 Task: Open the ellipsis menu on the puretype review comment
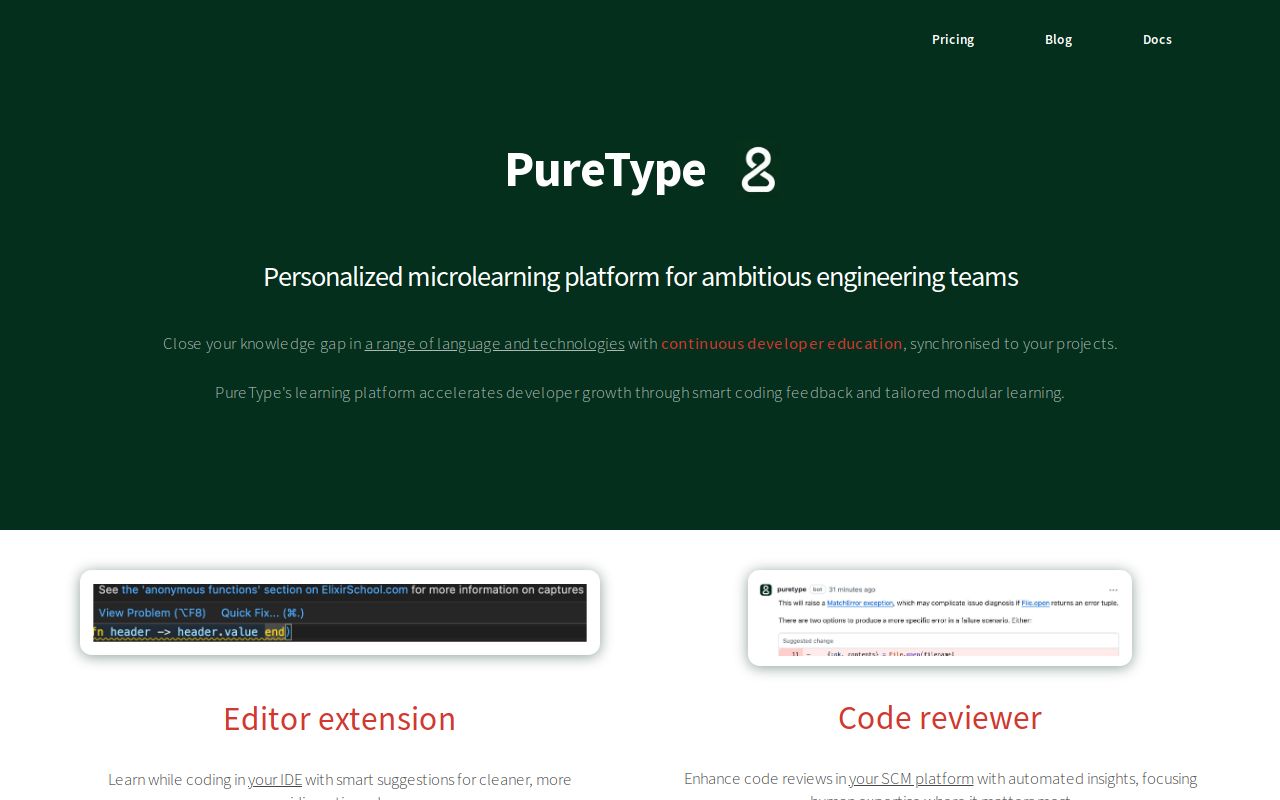1113,590
